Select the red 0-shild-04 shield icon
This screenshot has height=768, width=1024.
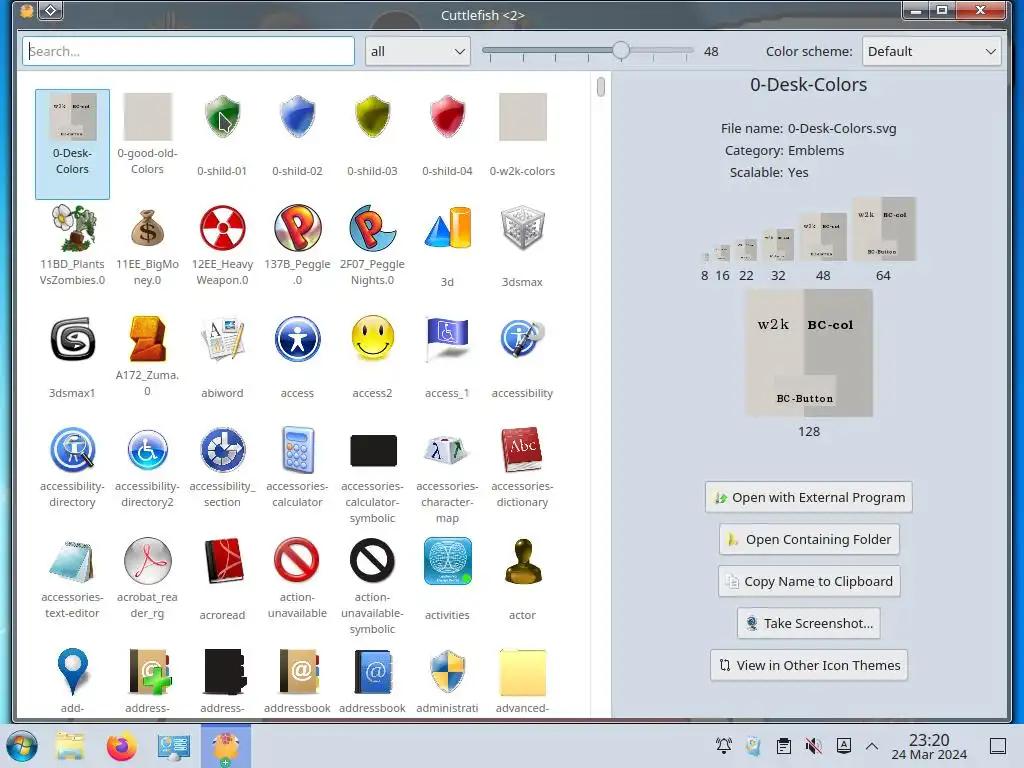[x=447, y=117]
